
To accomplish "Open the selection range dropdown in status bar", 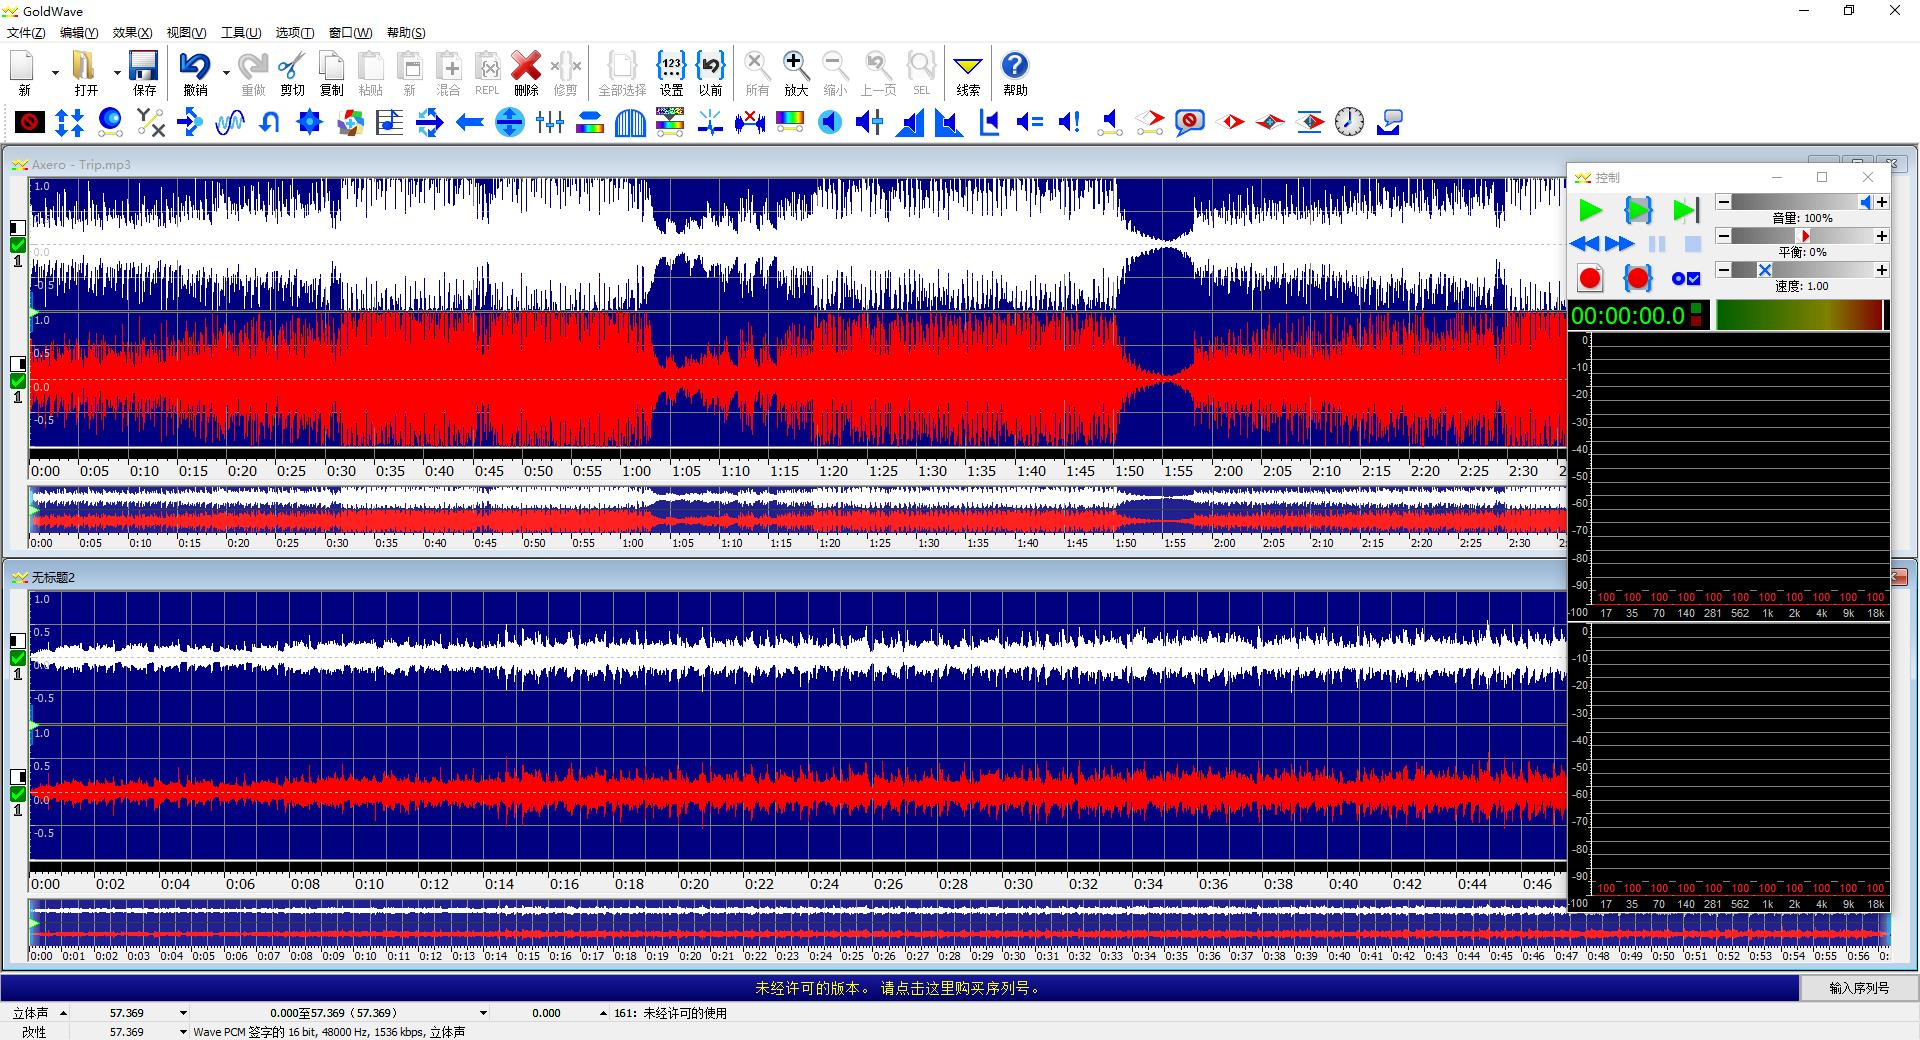I will click(x=483, y=1013).
